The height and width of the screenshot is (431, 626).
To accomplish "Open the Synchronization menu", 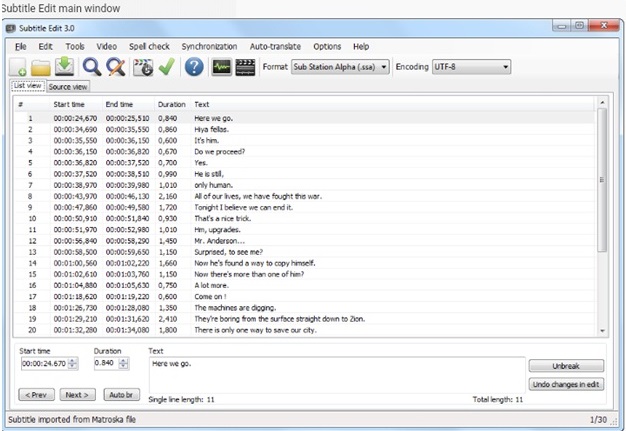I will [209, 46].
